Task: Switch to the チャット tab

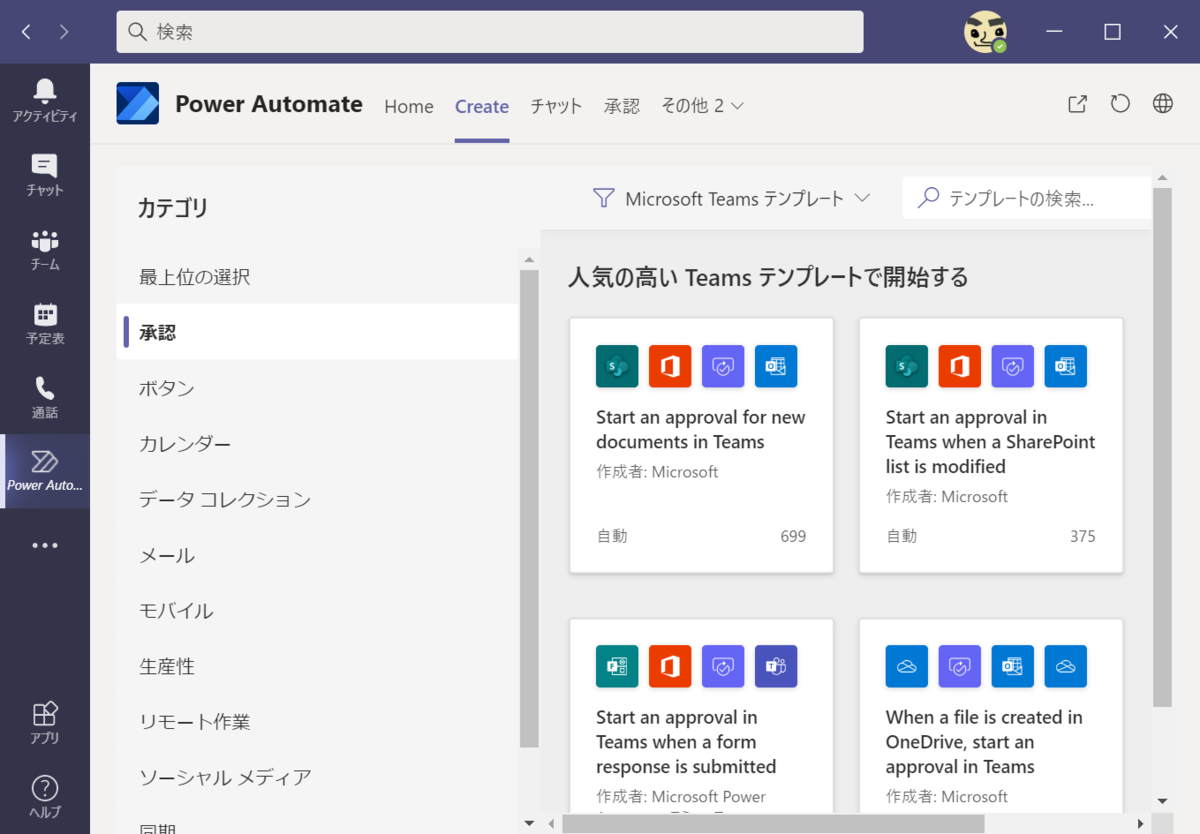Action: tap(556, 106)
